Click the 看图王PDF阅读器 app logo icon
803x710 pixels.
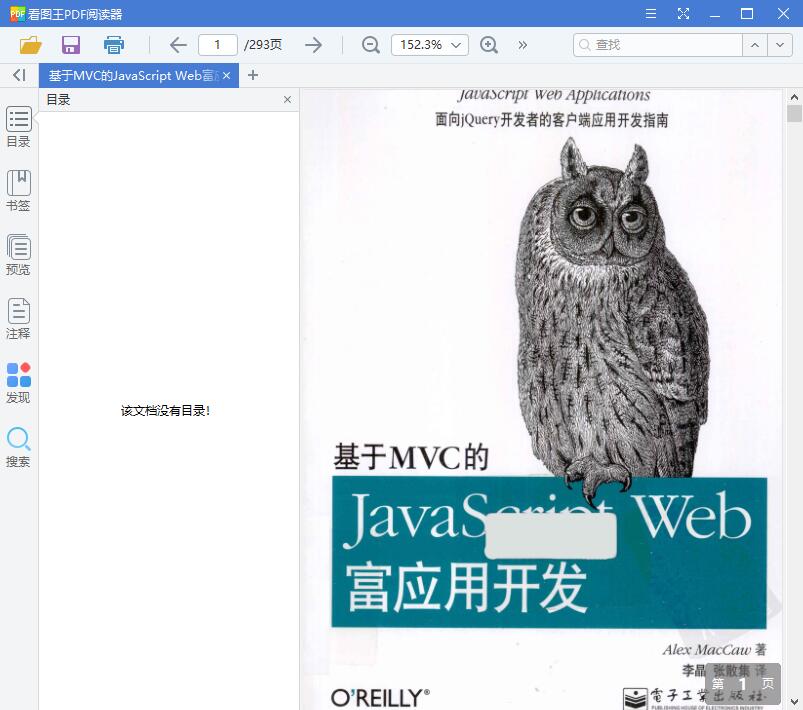click(17, 14)
